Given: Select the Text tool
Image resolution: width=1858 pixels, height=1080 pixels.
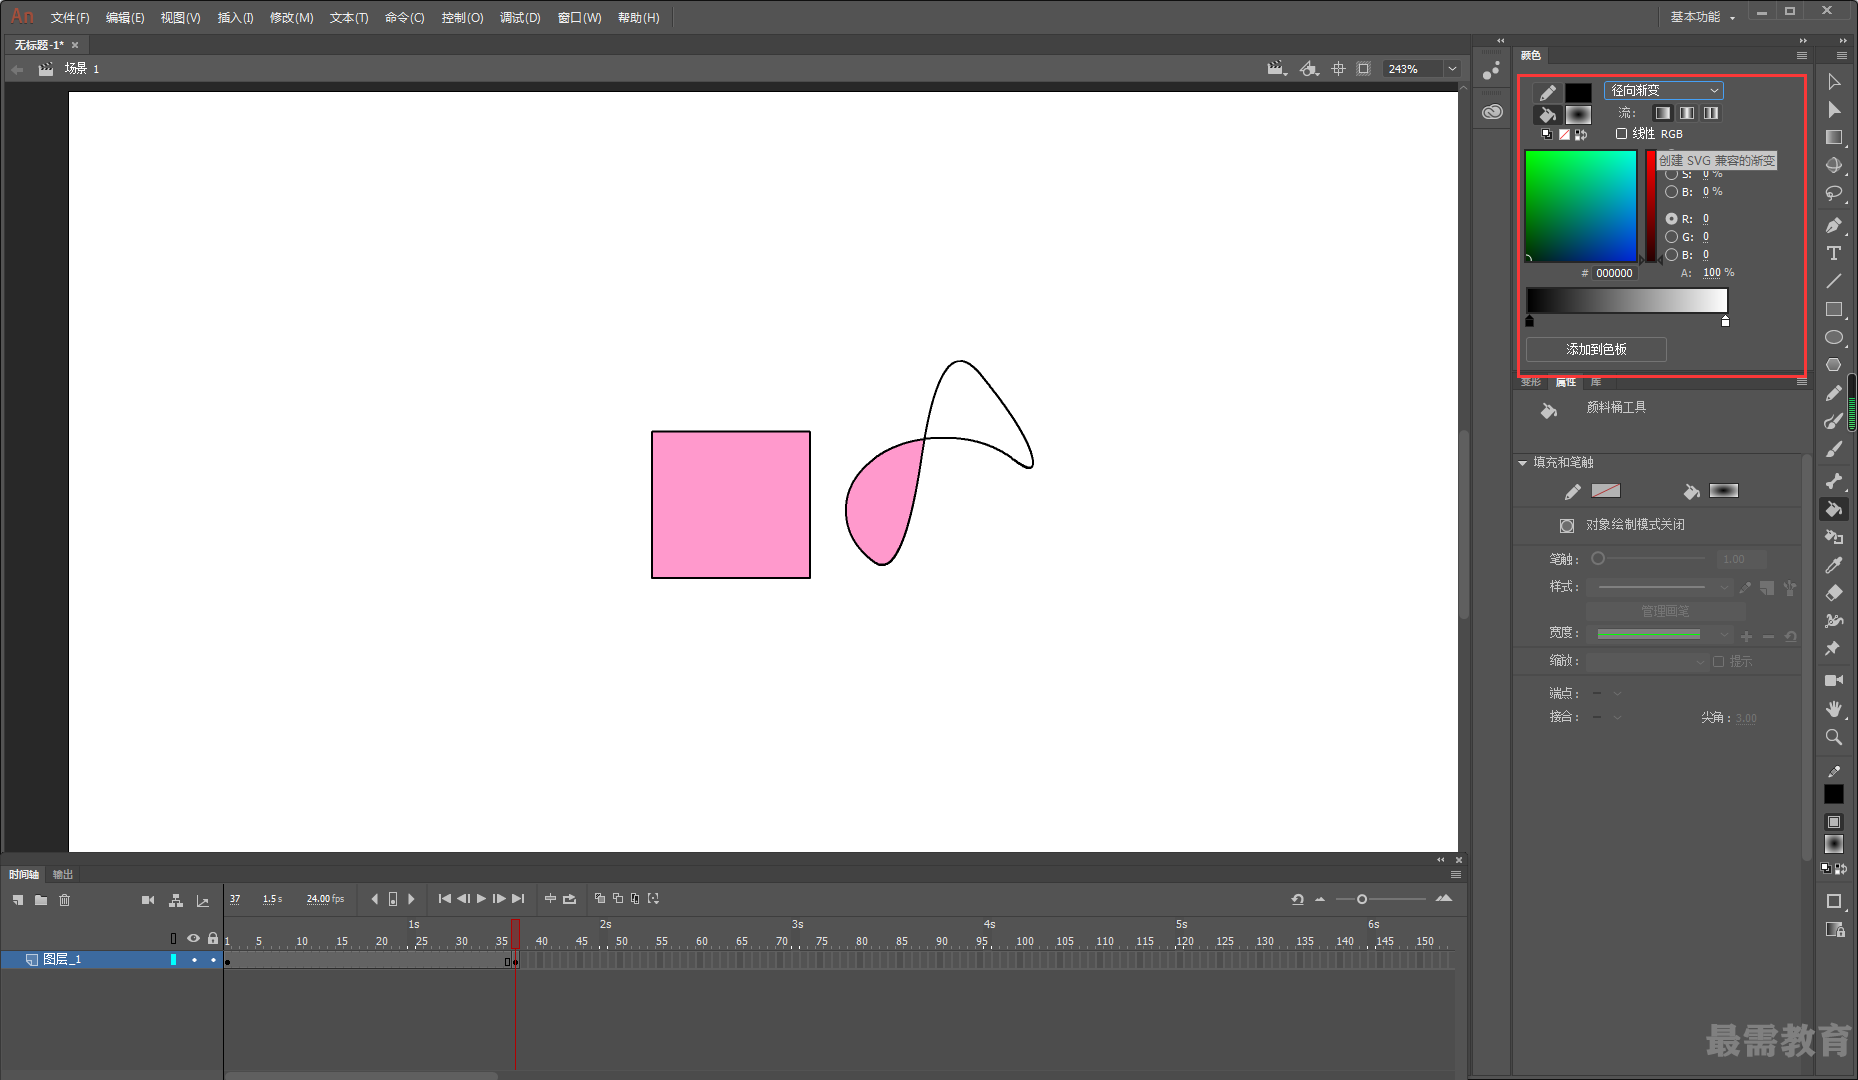Looking at the screenshot, I should (x=1834, y=253).
